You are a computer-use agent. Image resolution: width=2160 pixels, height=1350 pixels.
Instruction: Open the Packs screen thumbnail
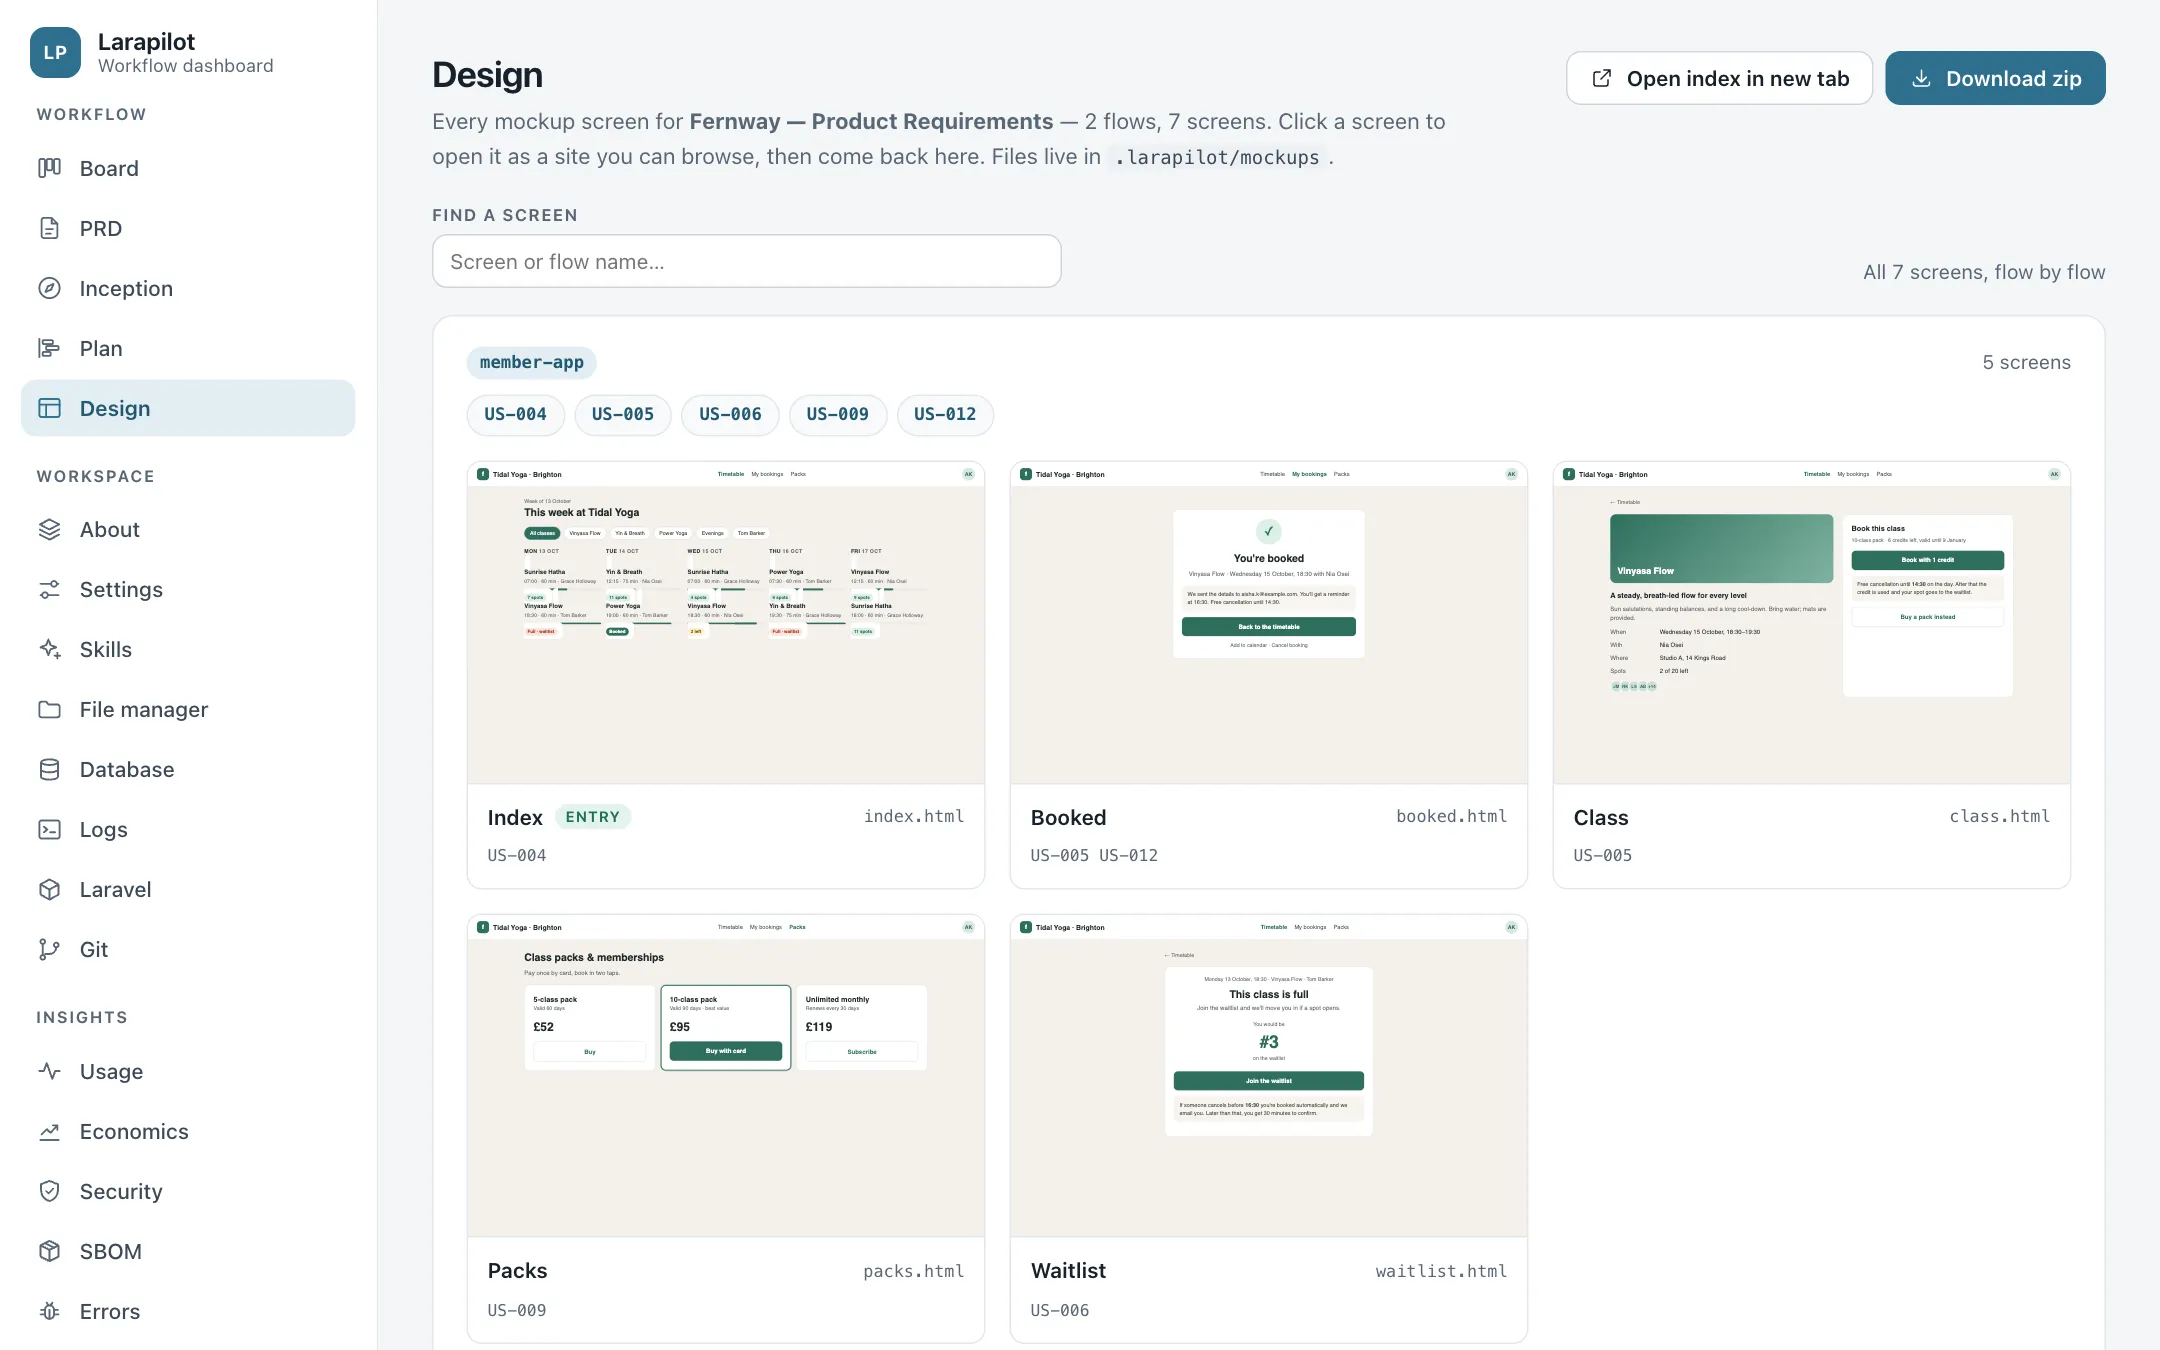click(726, 1076)
